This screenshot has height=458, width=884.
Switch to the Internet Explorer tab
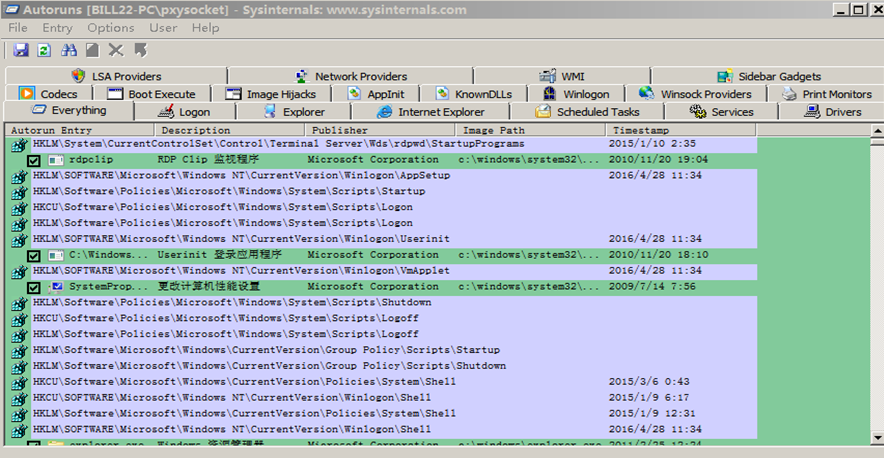click(x=431, y=112)
